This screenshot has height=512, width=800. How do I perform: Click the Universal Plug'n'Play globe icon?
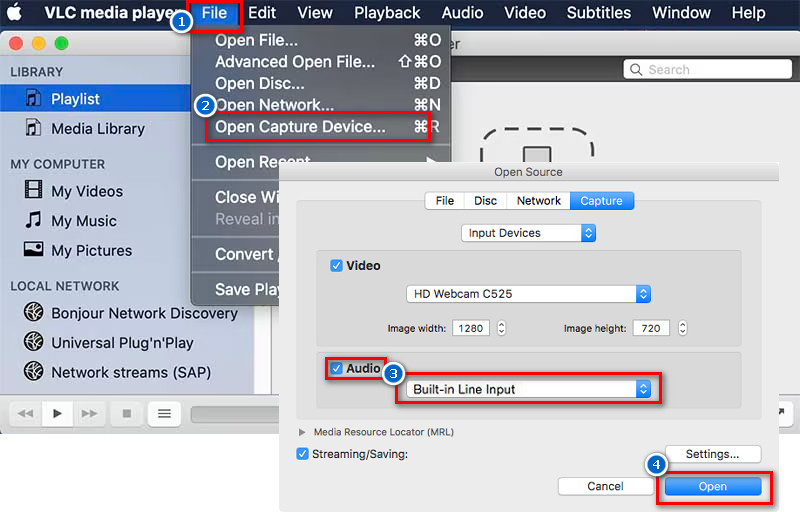[x=34, y=341]
